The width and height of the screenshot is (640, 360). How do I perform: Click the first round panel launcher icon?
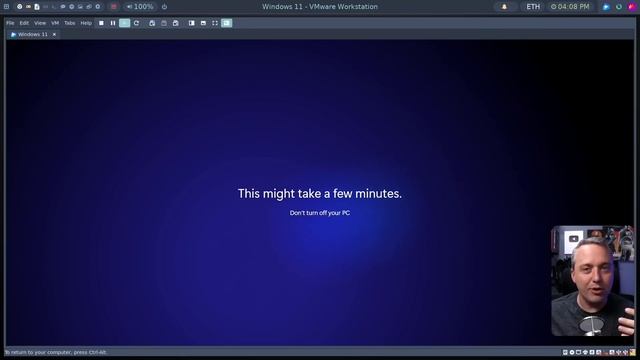point(20,7)
